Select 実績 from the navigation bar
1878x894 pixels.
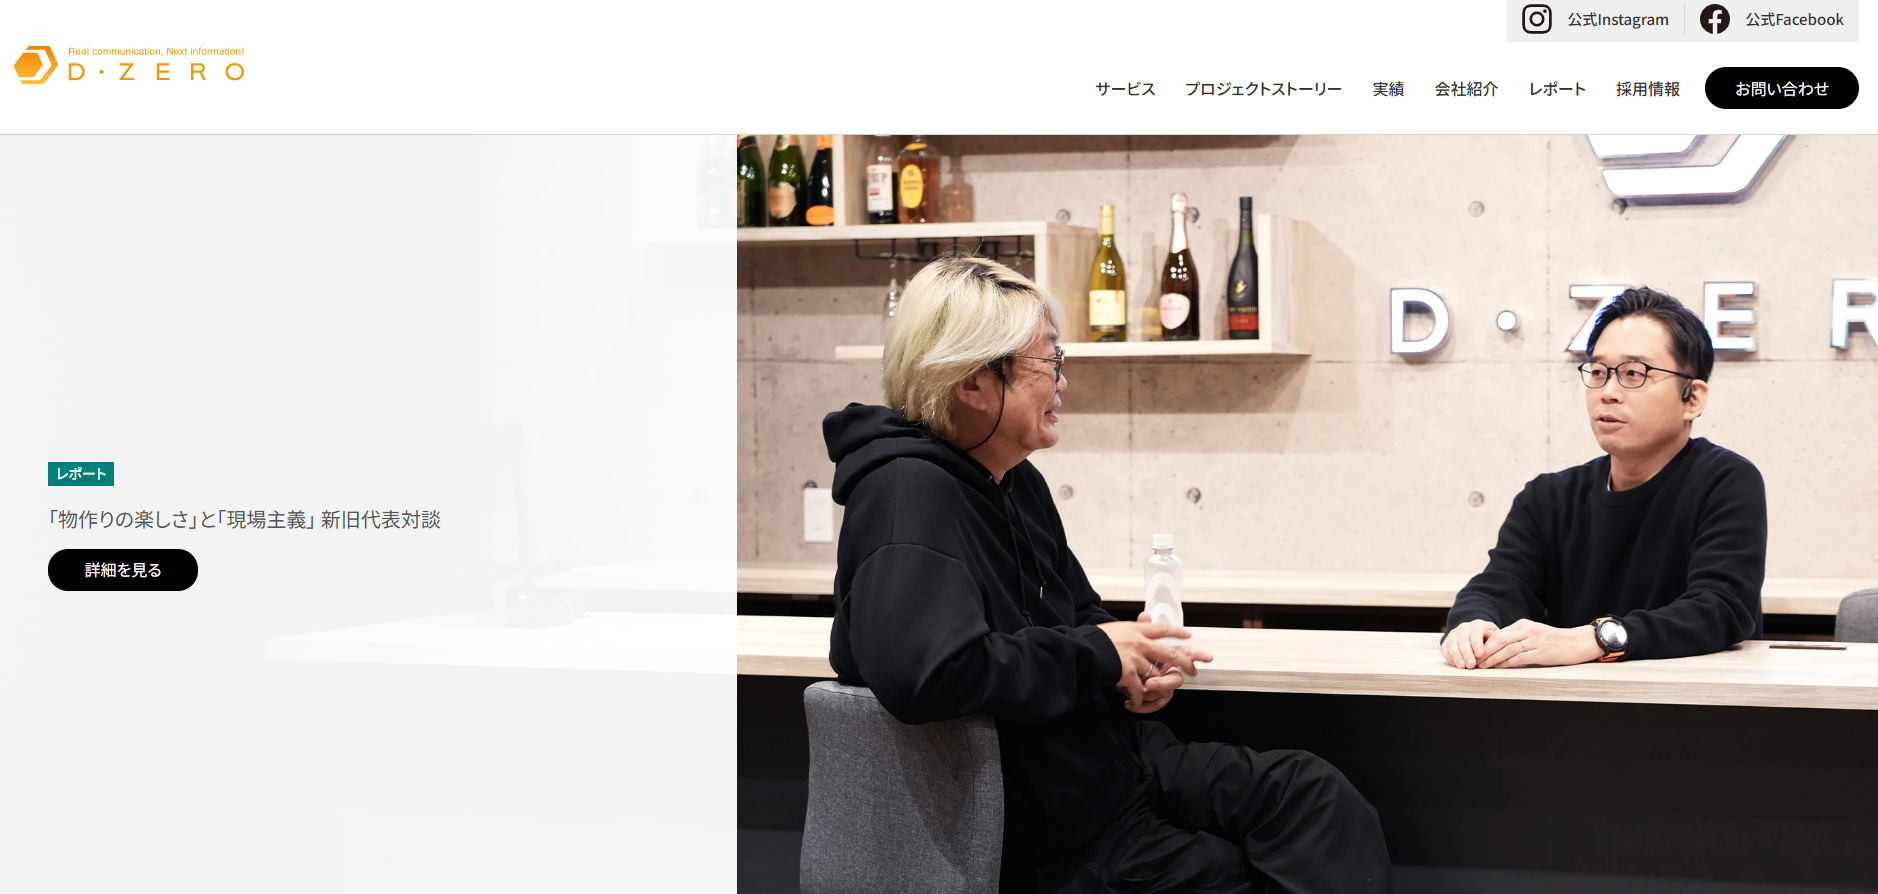[x=1388, y=89]
